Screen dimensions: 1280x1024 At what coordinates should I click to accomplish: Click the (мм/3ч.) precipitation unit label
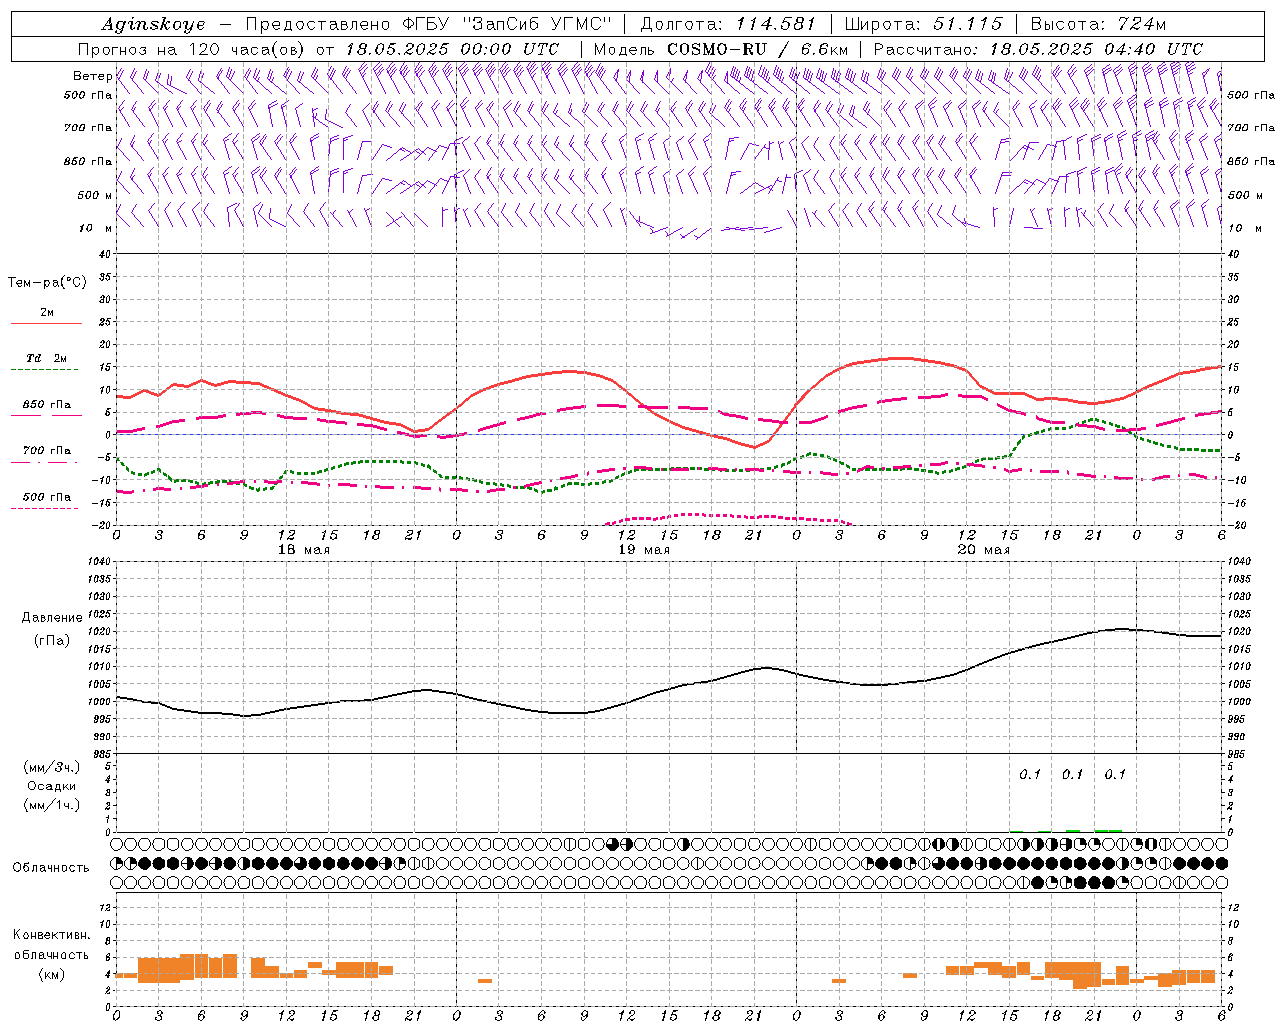point(52,768)
